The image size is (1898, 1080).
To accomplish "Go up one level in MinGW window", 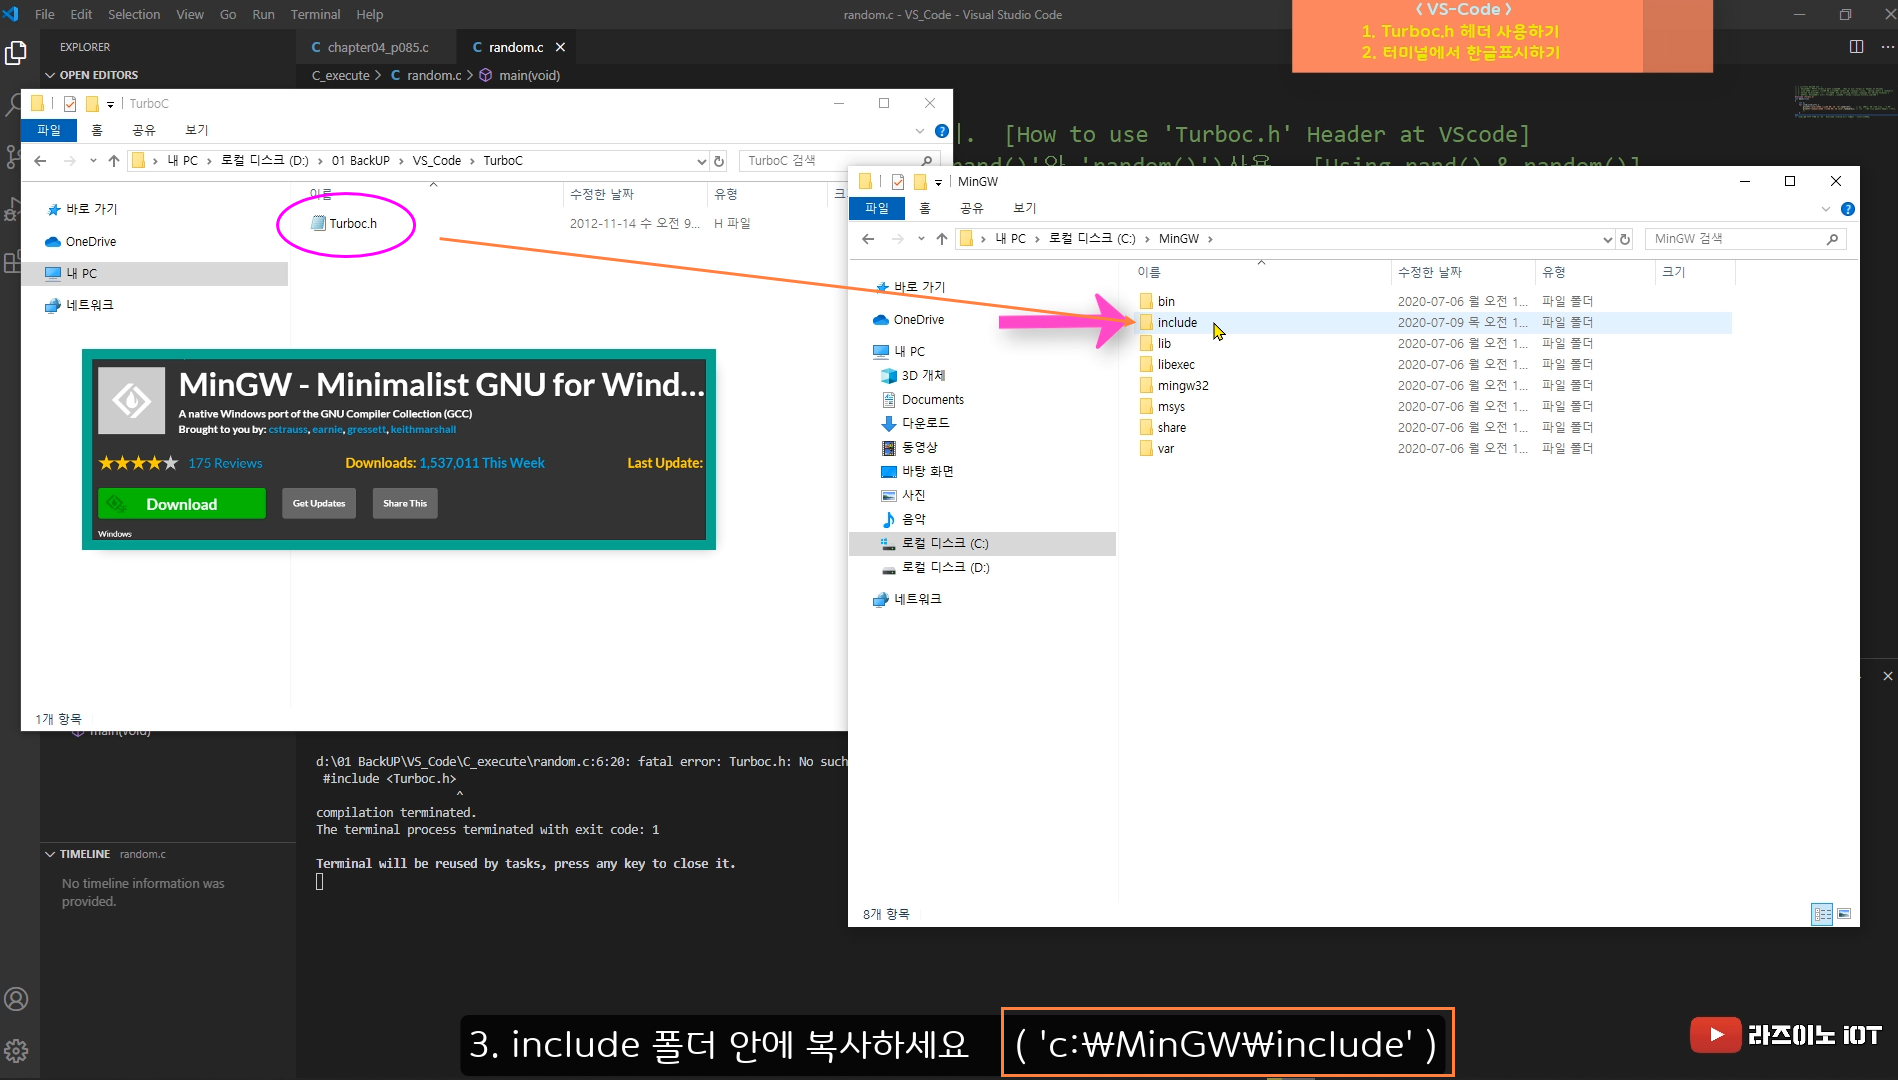I will (941, 239).
